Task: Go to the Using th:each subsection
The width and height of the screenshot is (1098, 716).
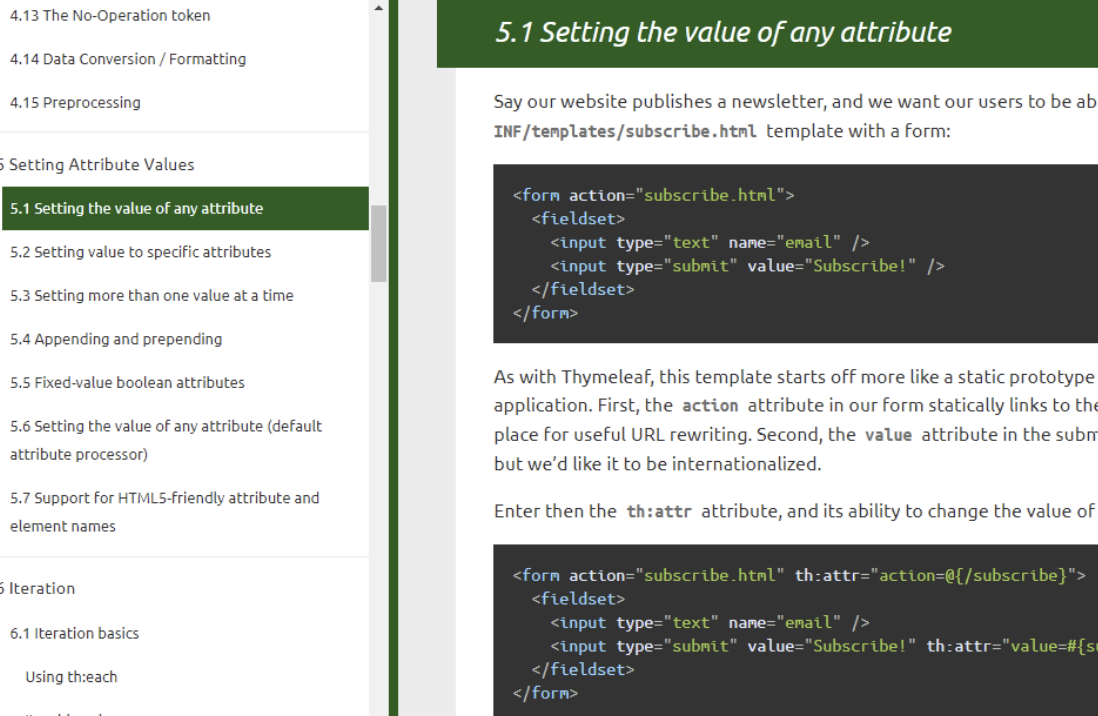Action: click(71, 677)
